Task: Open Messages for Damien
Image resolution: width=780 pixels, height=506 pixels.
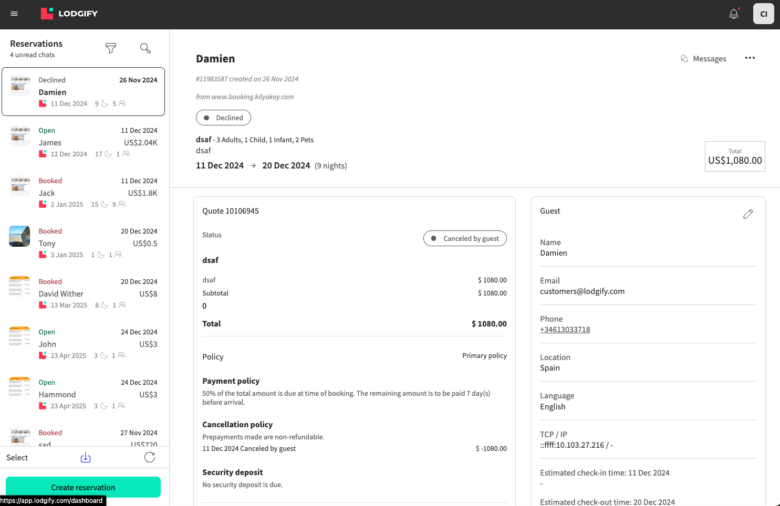Action: coord(703,59)
